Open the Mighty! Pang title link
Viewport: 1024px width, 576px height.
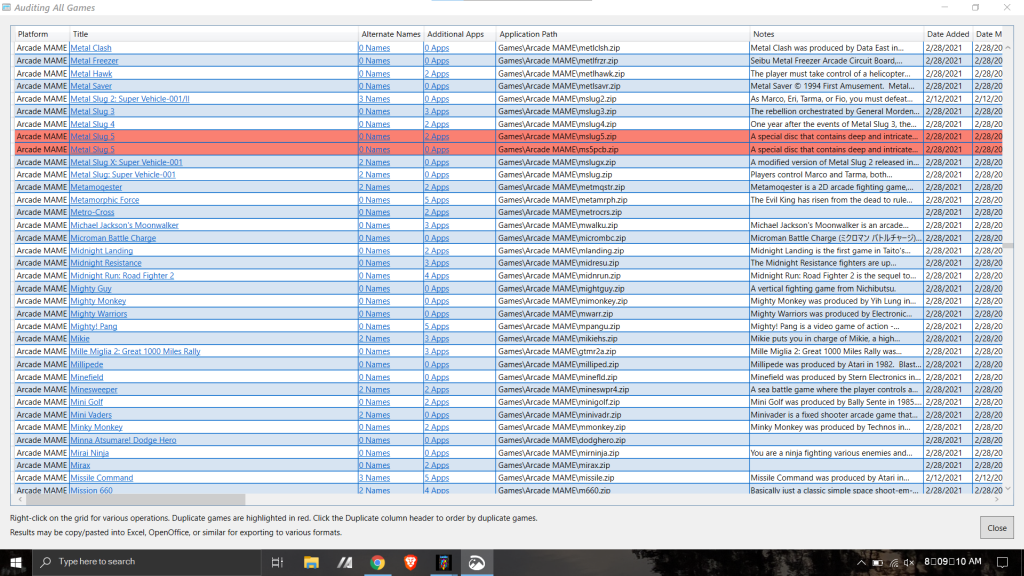(94, 327)
